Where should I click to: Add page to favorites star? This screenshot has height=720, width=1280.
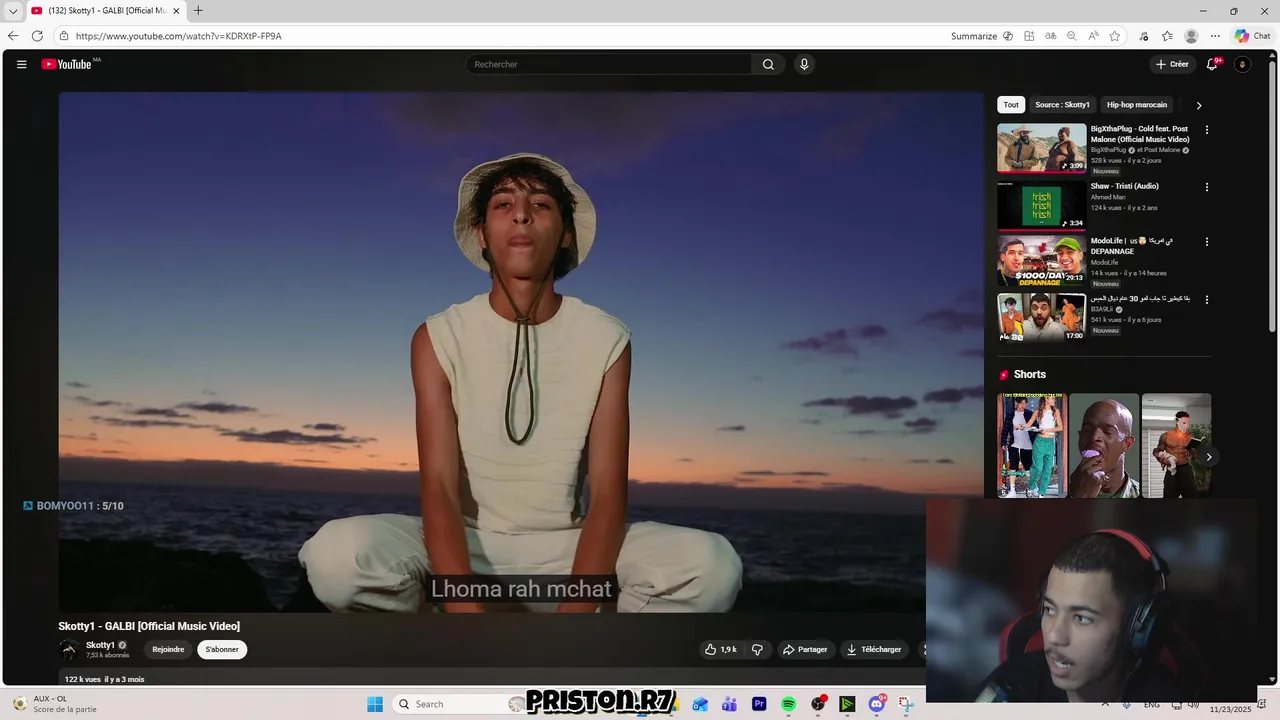tap(1115, 36)
